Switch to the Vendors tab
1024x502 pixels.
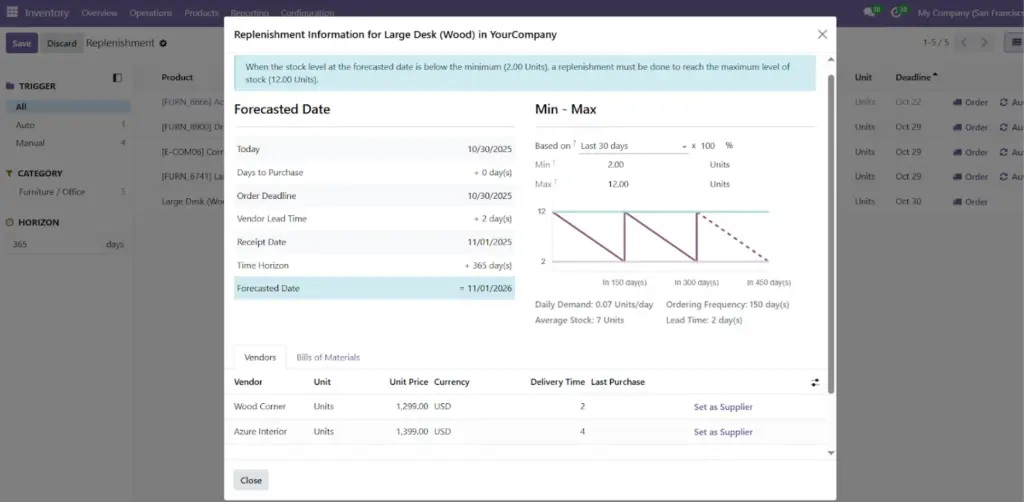click(x=260, y=357)
